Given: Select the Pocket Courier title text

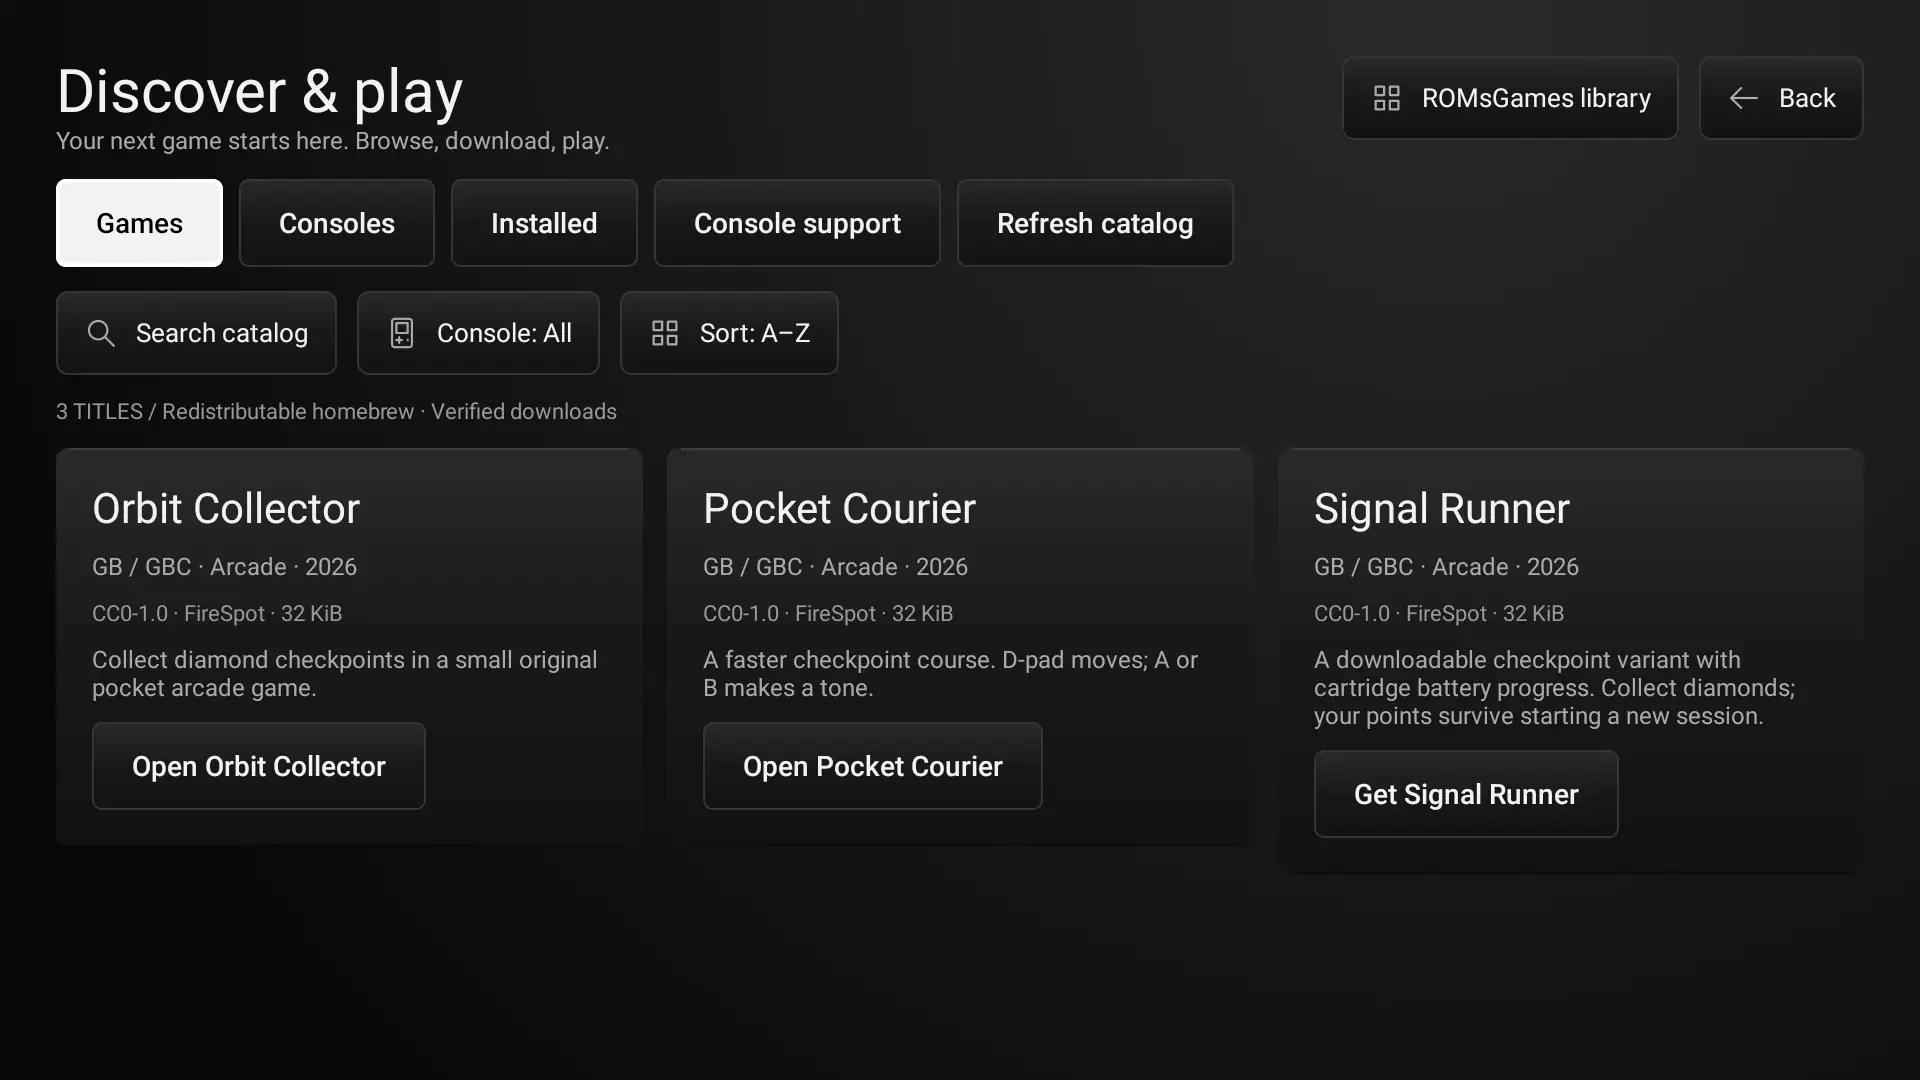Looking at the screenshot, I should pyautogui.click(x=839, y=509).
